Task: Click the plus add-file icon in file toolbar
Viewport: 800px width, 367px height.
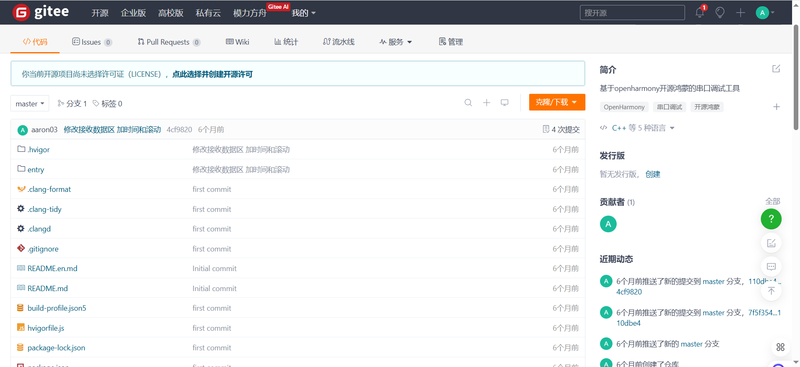Action: tap(486, 103)
